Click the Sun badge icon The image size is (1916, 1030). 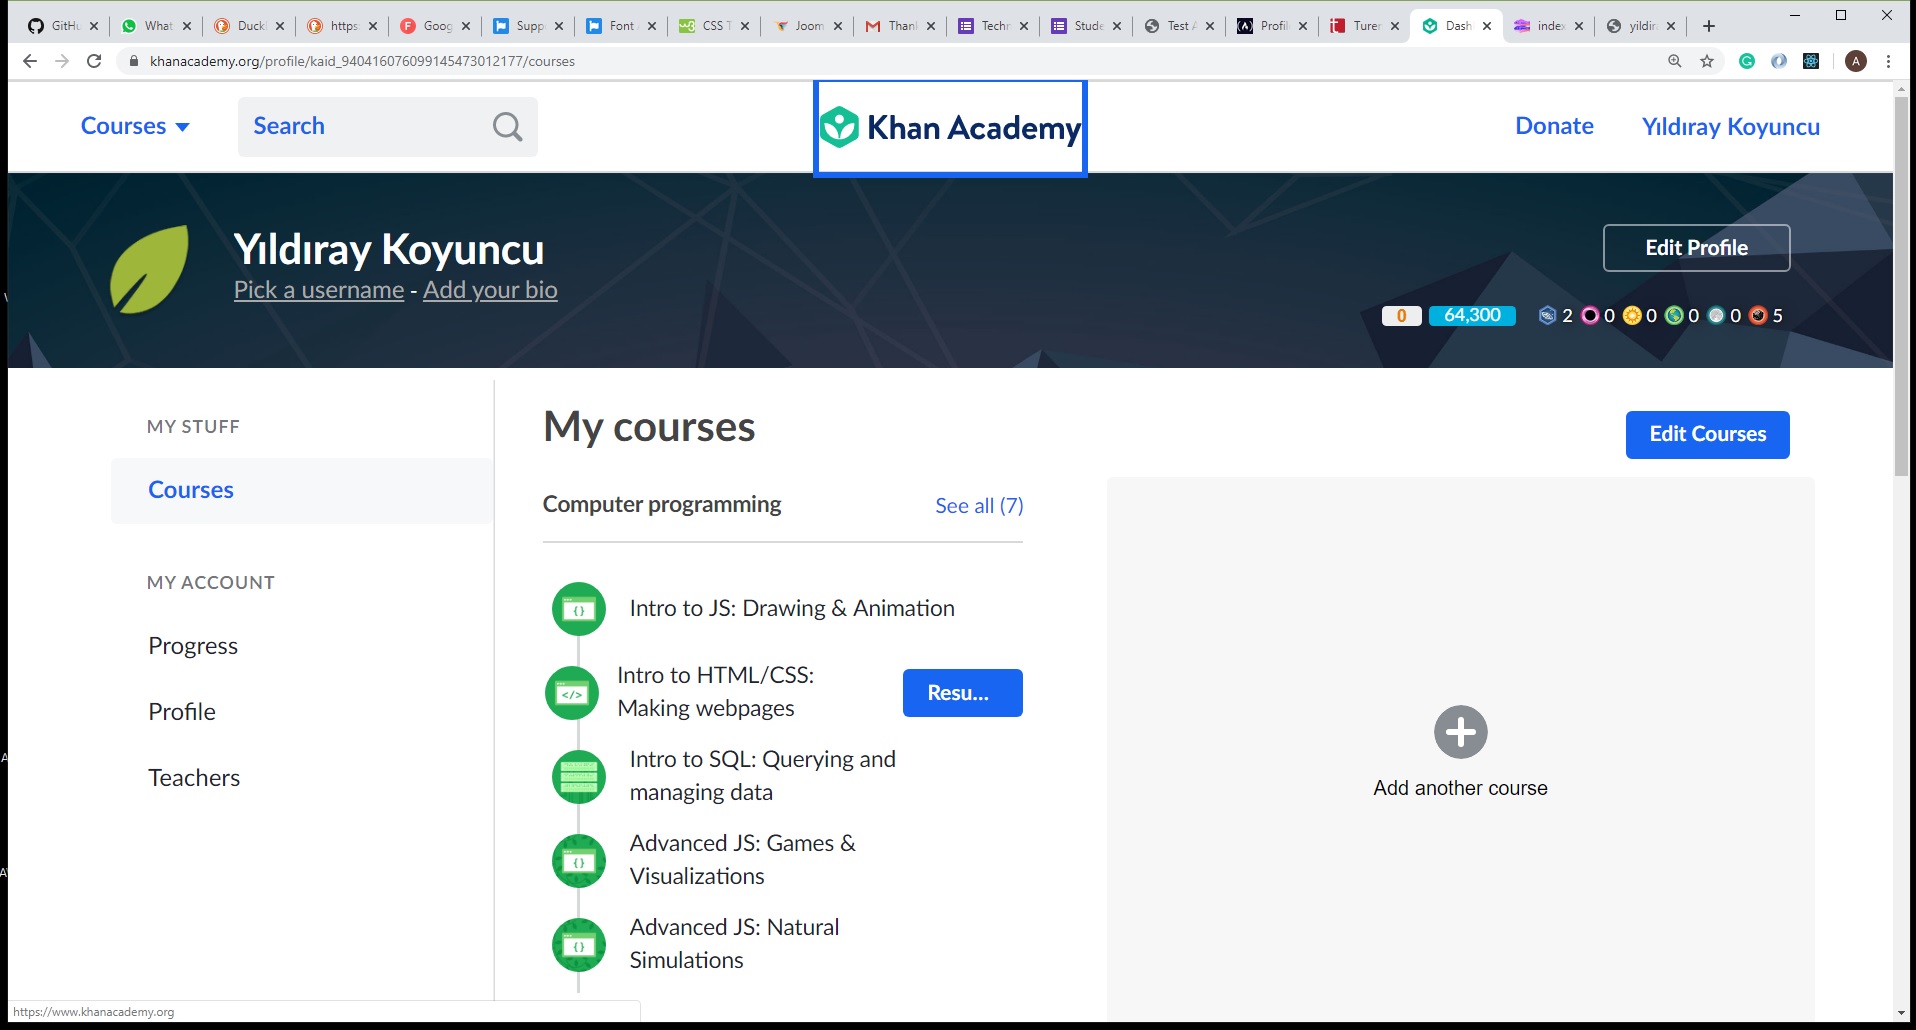[1632, 316]
